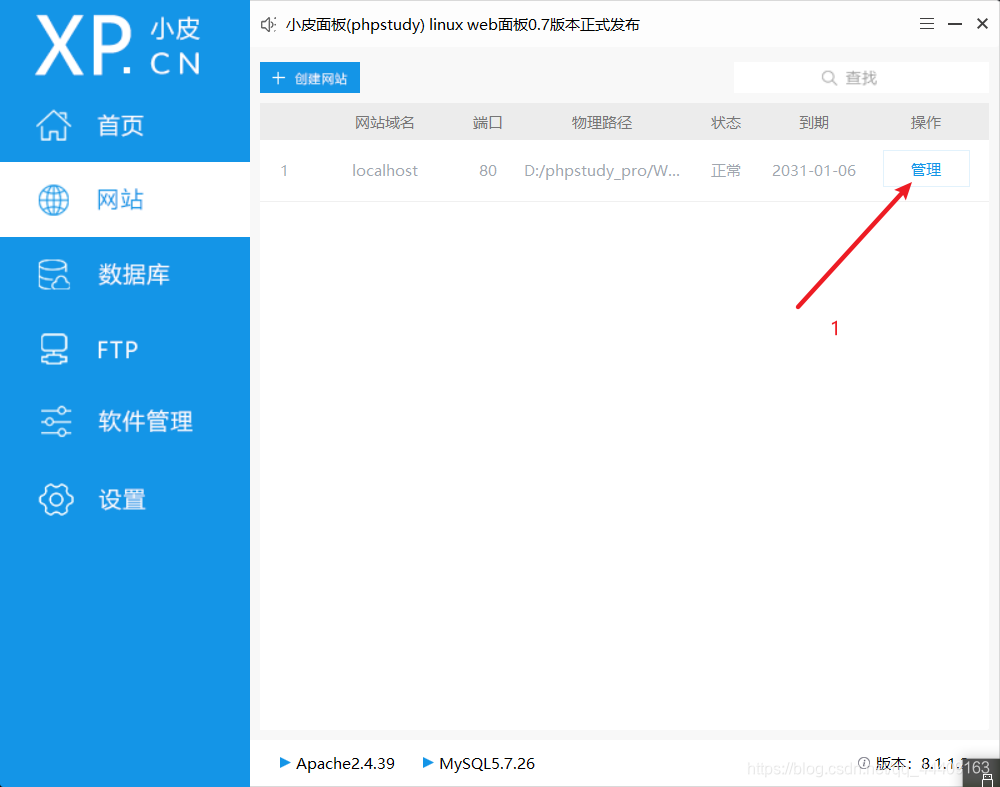Click row number 1
This screenshot has width=1000, height=787.
[x=284, y=170]
